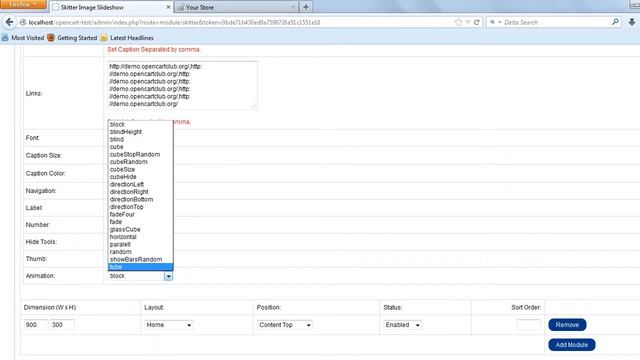Pick 'directionRight' from the animation list
The height and width of the screenshot is (360, 640).
(x=140, y=192)
